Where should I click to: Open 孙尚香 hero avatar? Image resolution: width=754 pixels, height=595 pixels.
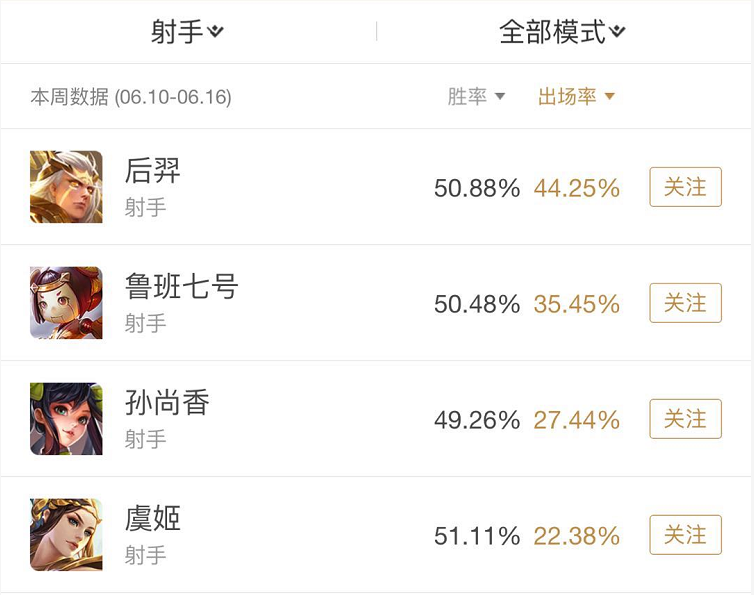66,418
